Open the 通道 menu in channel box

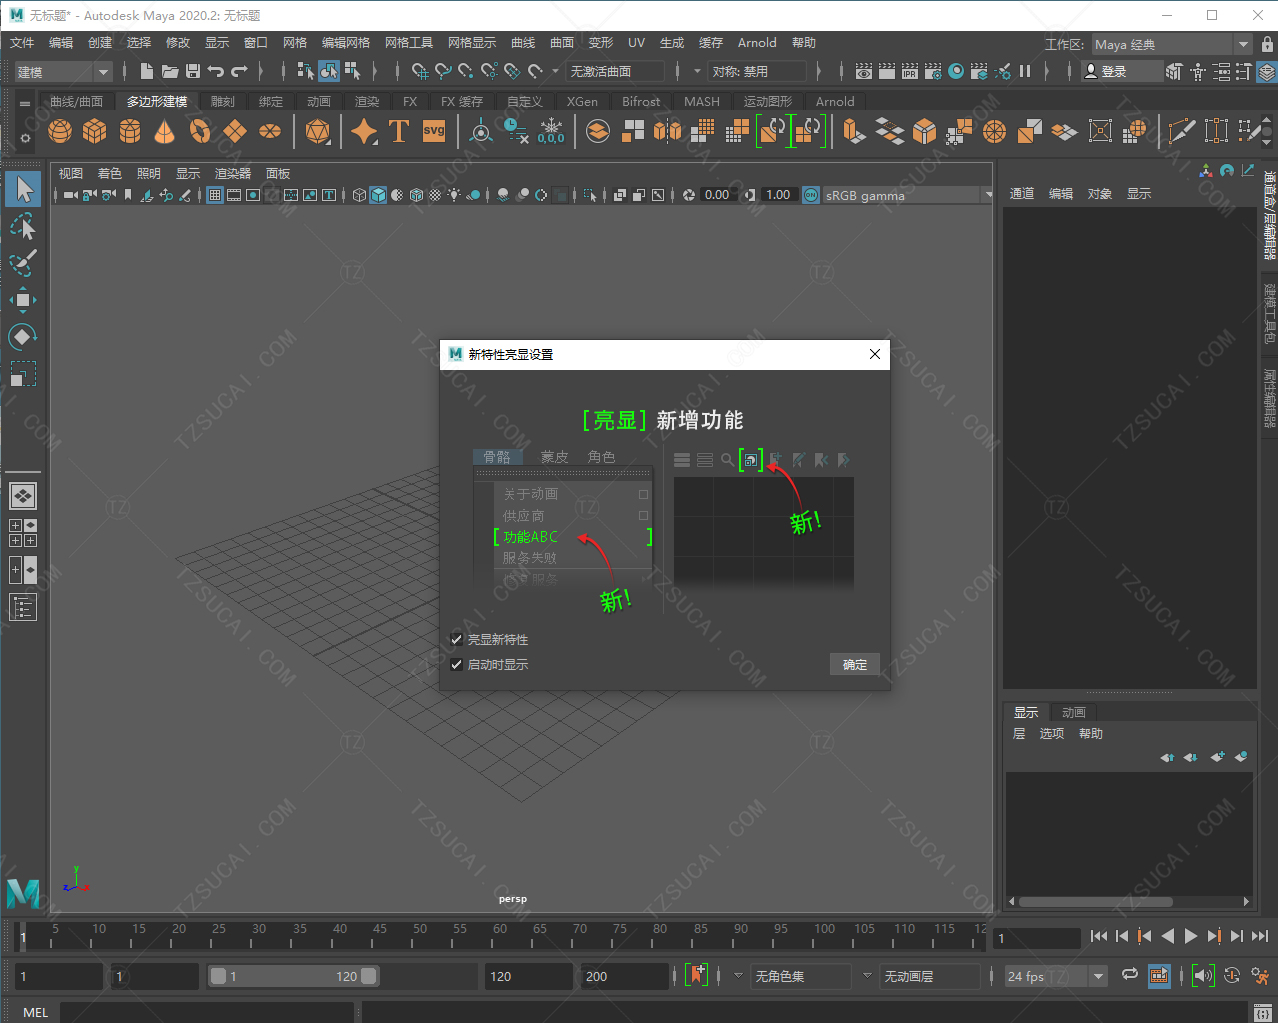click(1022, 194)
